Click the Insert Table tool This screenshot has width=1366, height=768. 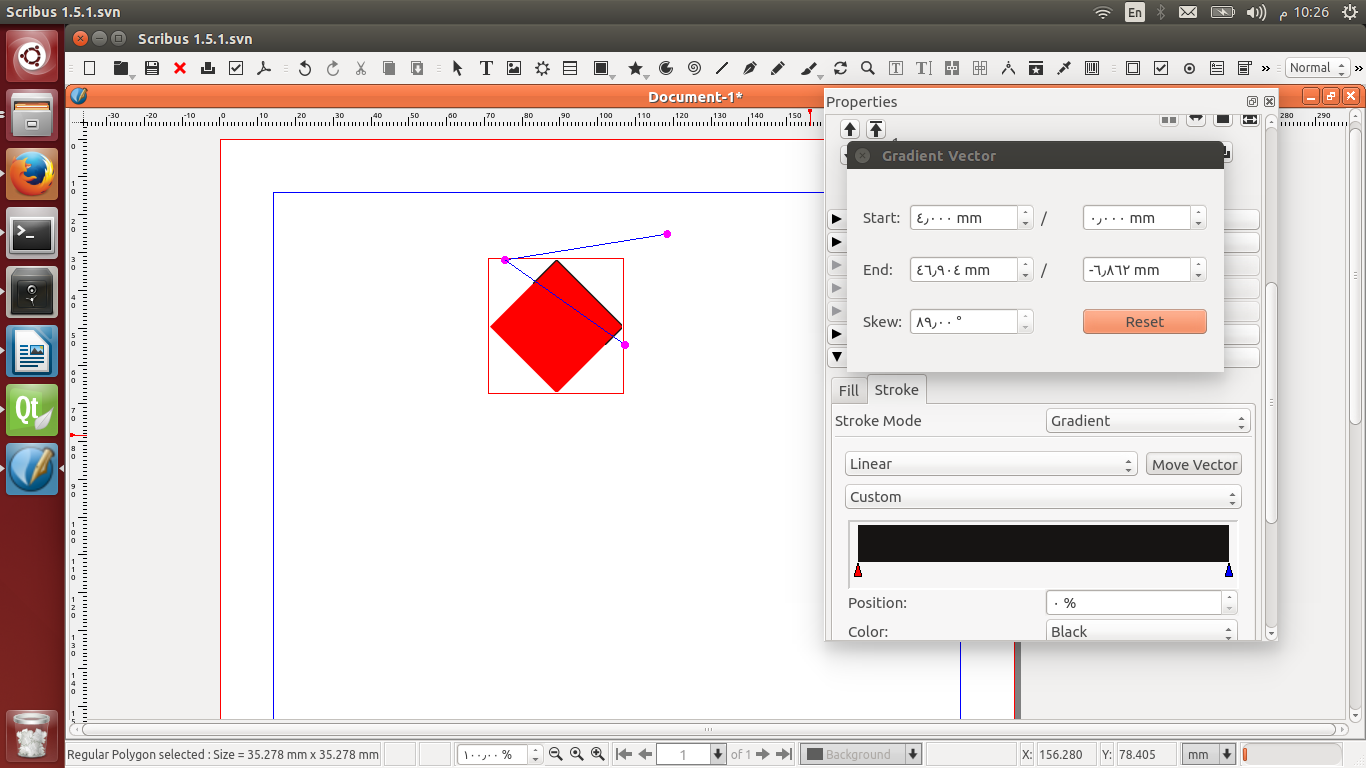(570, 68)
